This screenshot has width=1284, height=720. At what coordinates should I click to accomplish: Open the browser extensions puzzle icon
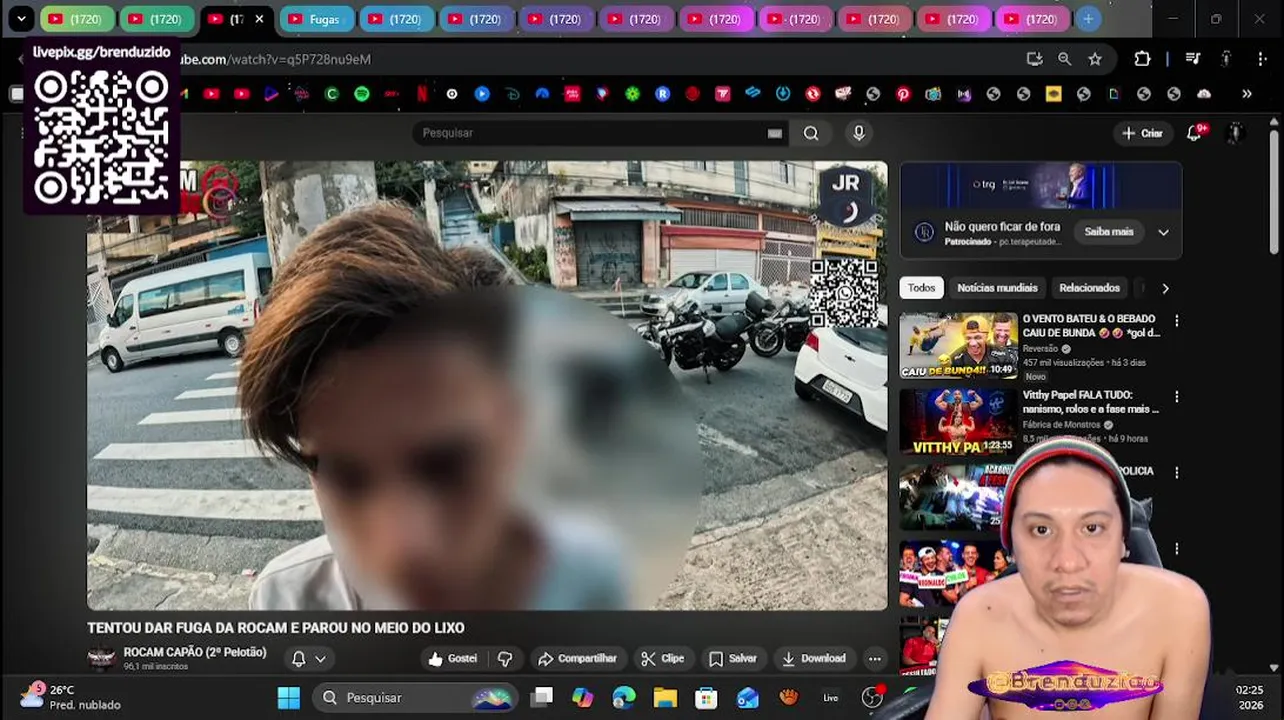click(x=1142, y=59)
